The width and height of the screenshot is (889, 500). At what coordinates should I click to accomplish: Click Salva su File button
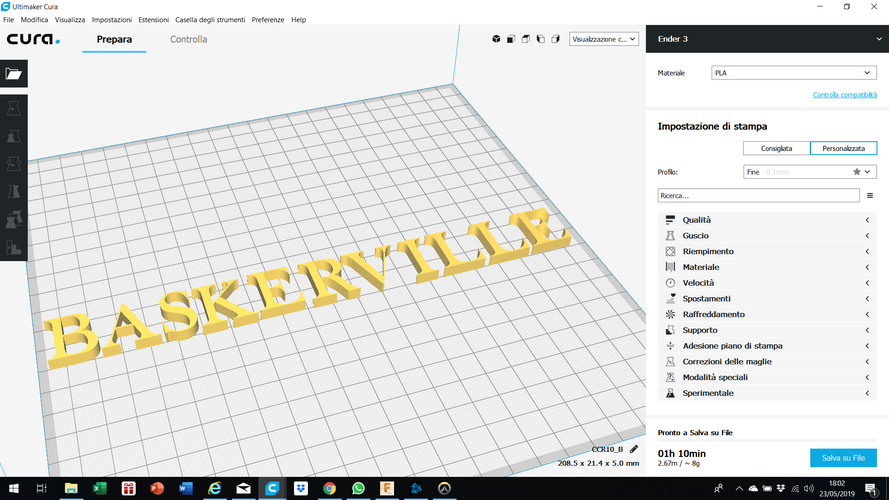coord(843,458)
